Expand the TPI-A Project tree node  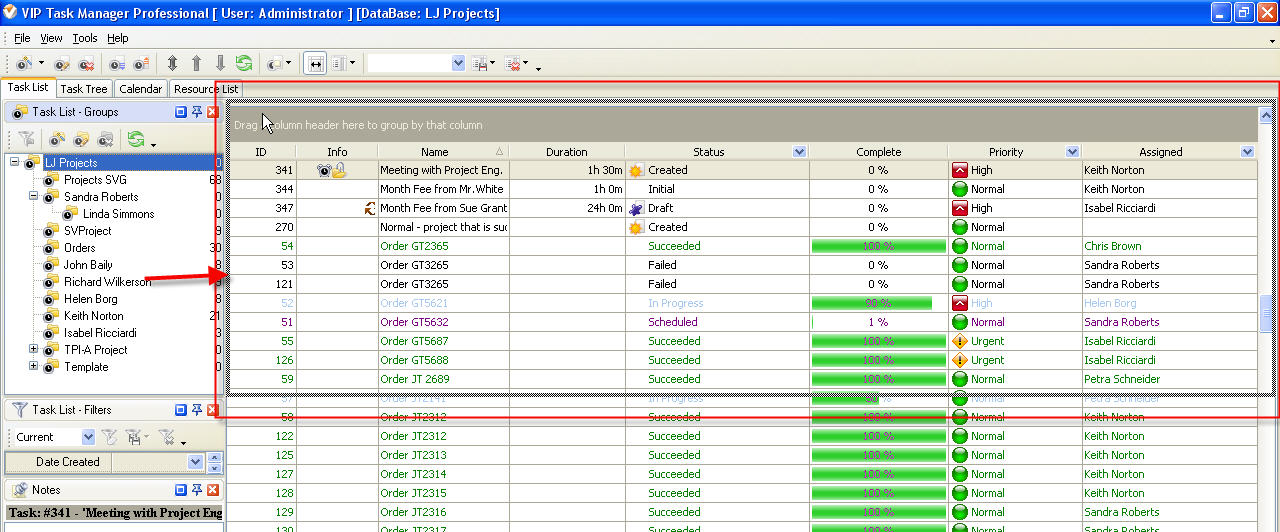(x=34, y=350)
